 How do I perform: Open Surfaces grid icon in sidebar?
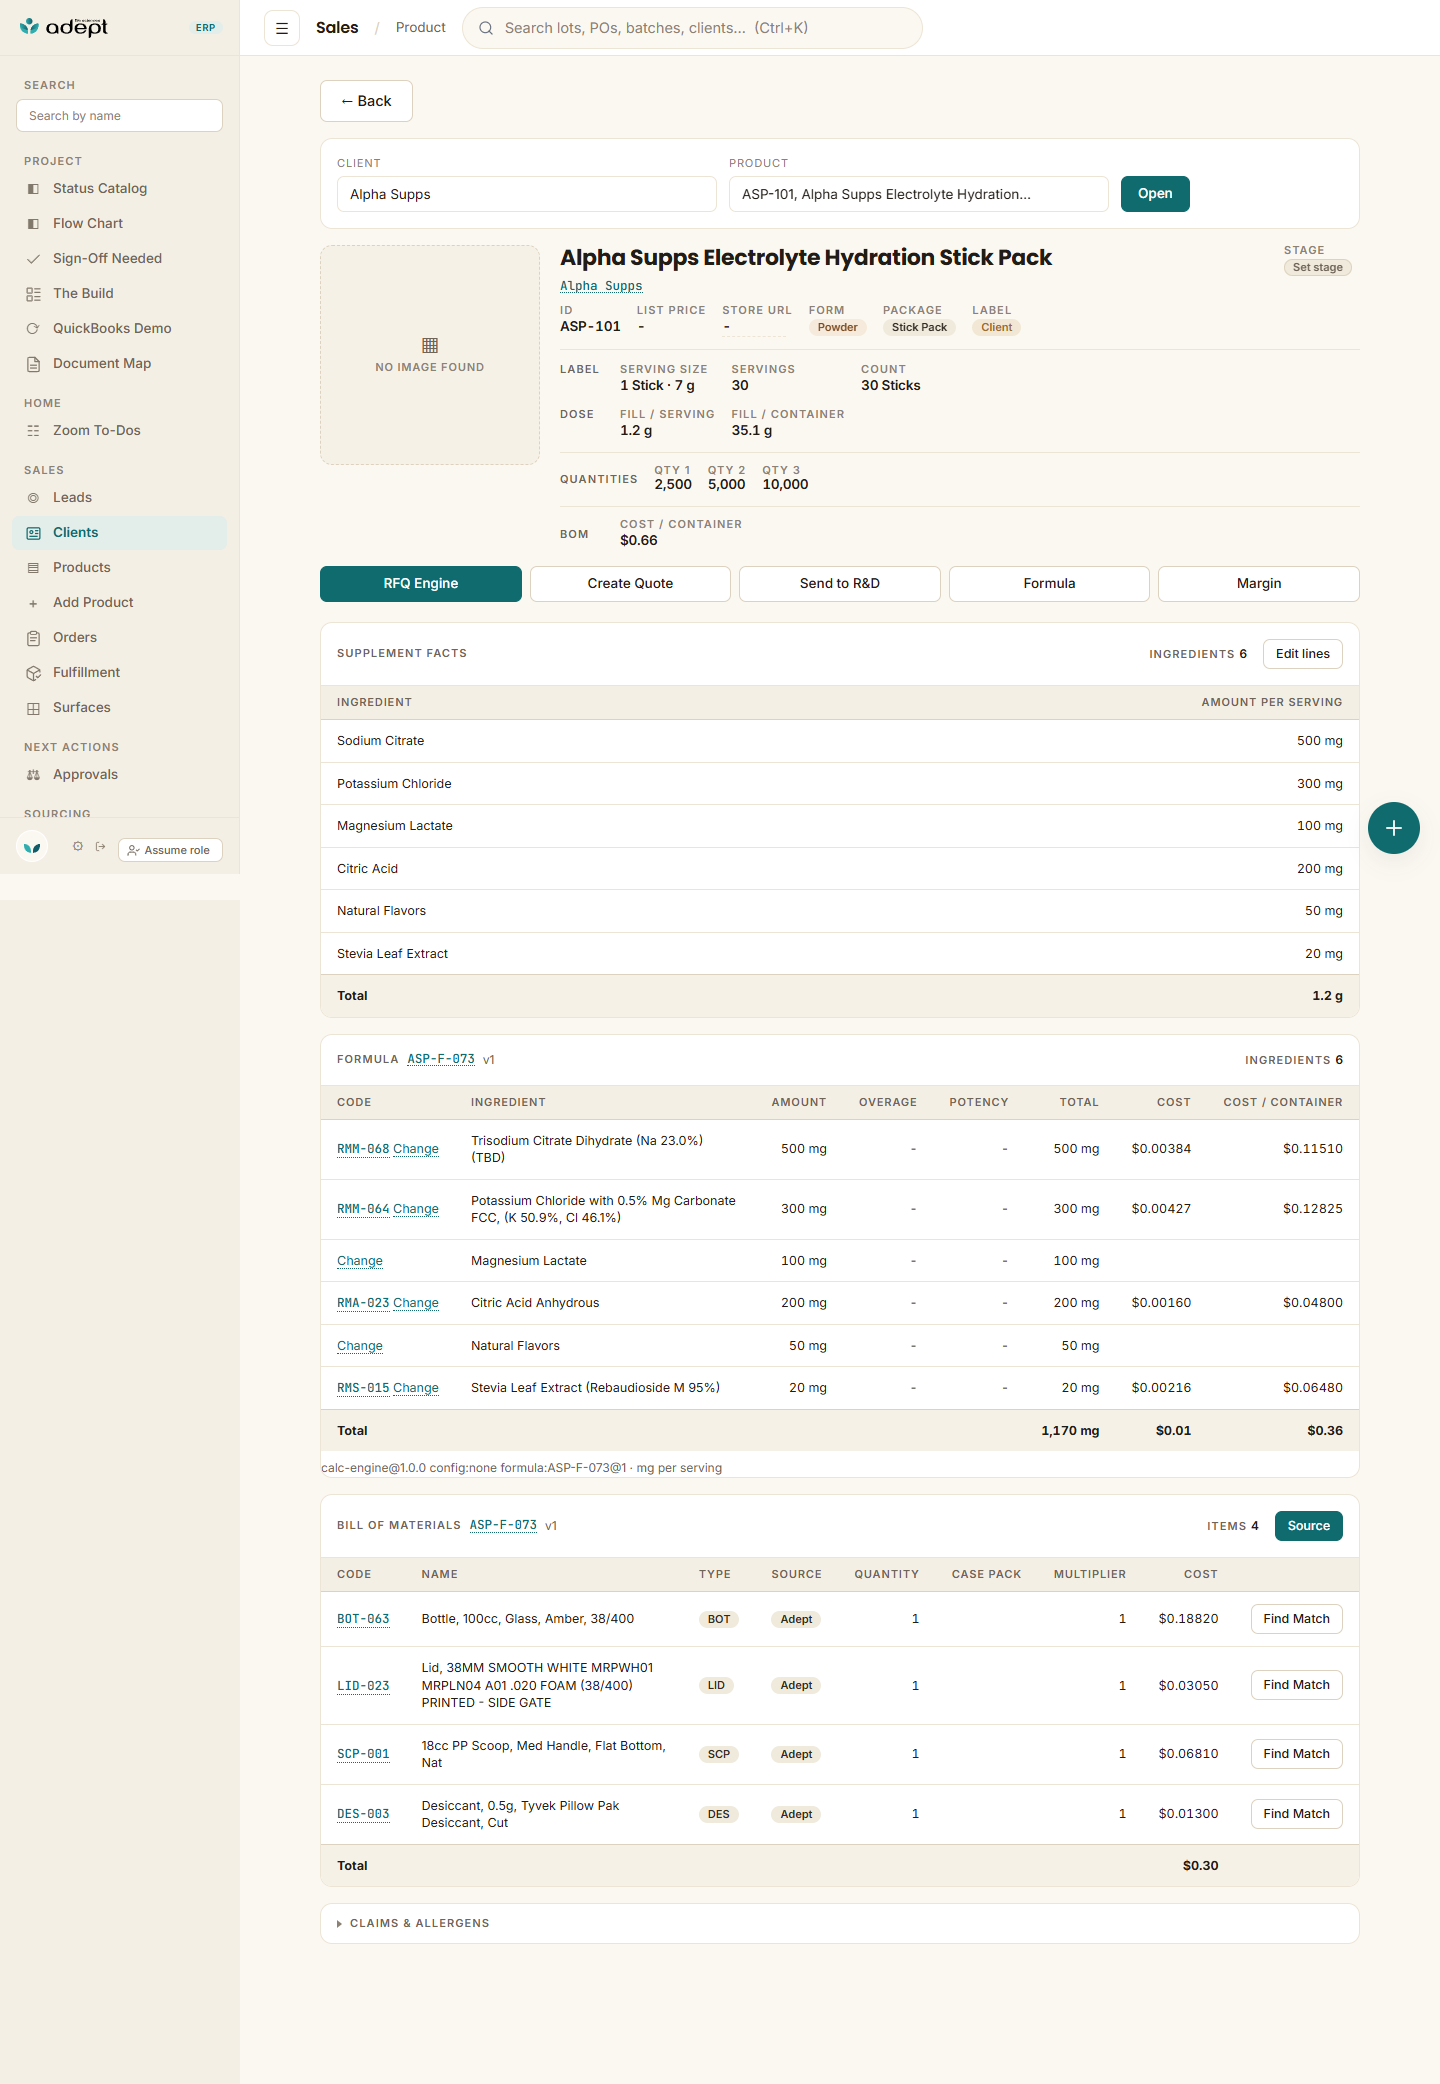pos(33,708)
